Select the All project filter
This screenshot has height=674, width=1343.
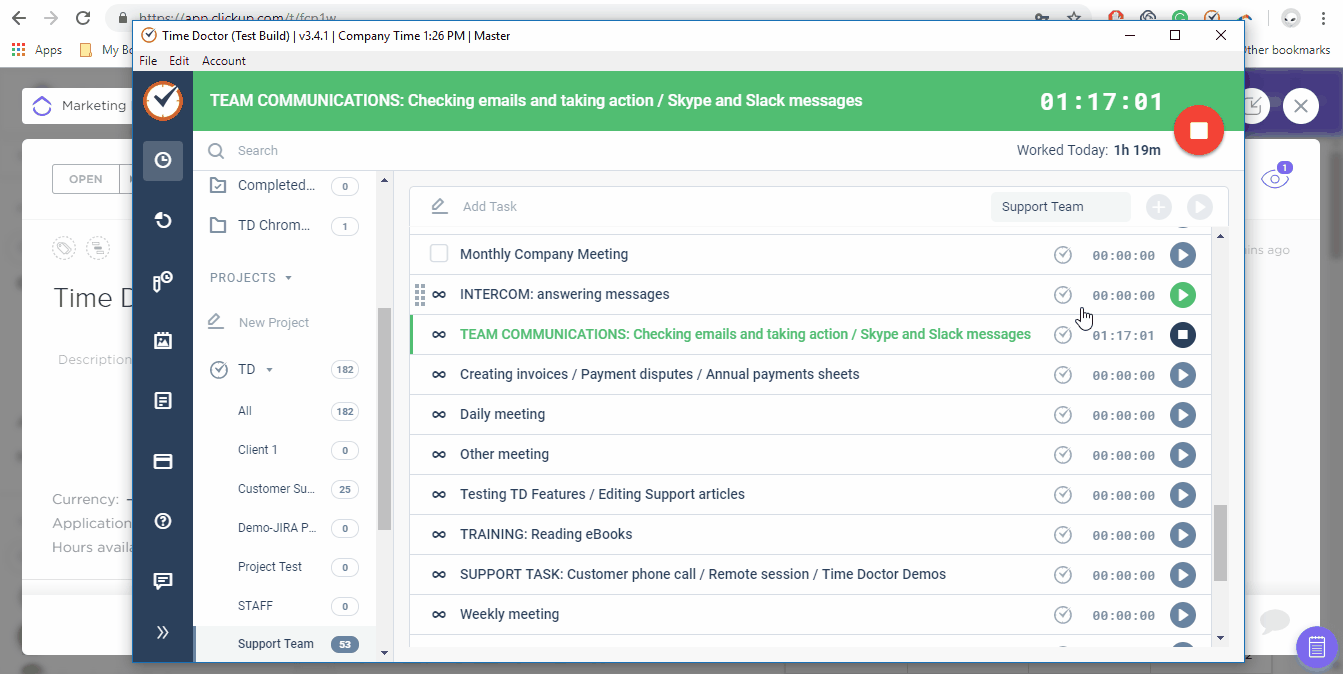[285, 411]
